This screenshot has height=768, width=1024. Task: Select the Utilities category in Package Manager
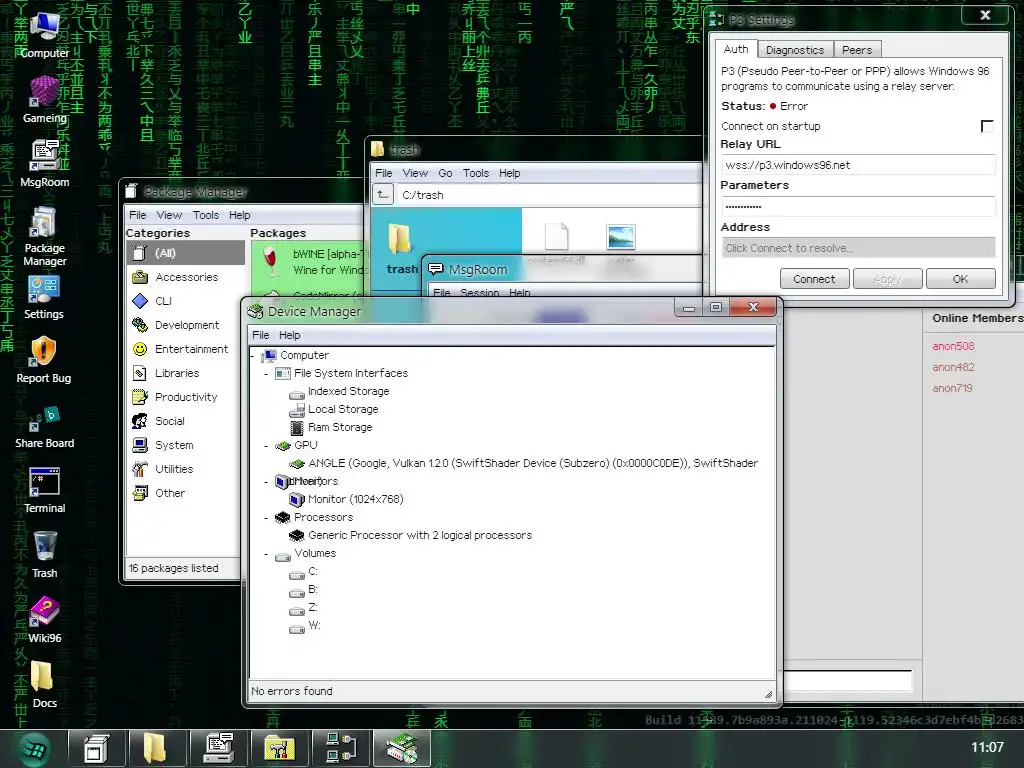185,469
